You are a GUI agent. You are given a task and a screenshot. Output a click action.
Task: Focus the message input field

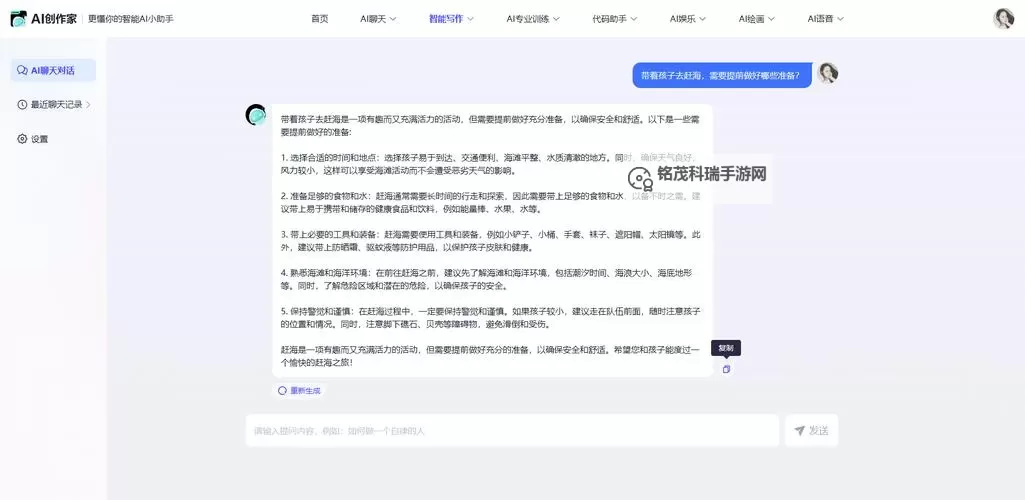(x=512, y=431)
